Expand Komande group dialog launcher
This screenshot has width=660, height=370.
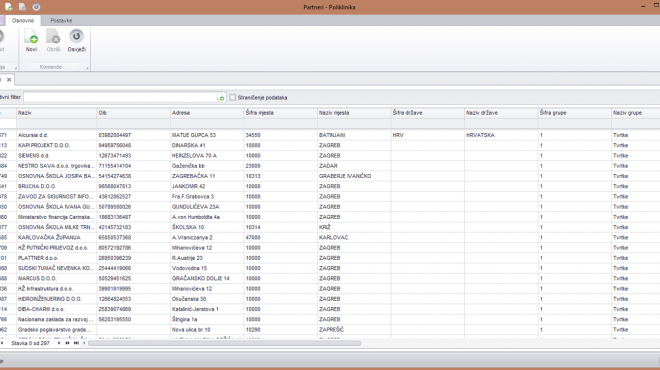(x=87, y=68)
